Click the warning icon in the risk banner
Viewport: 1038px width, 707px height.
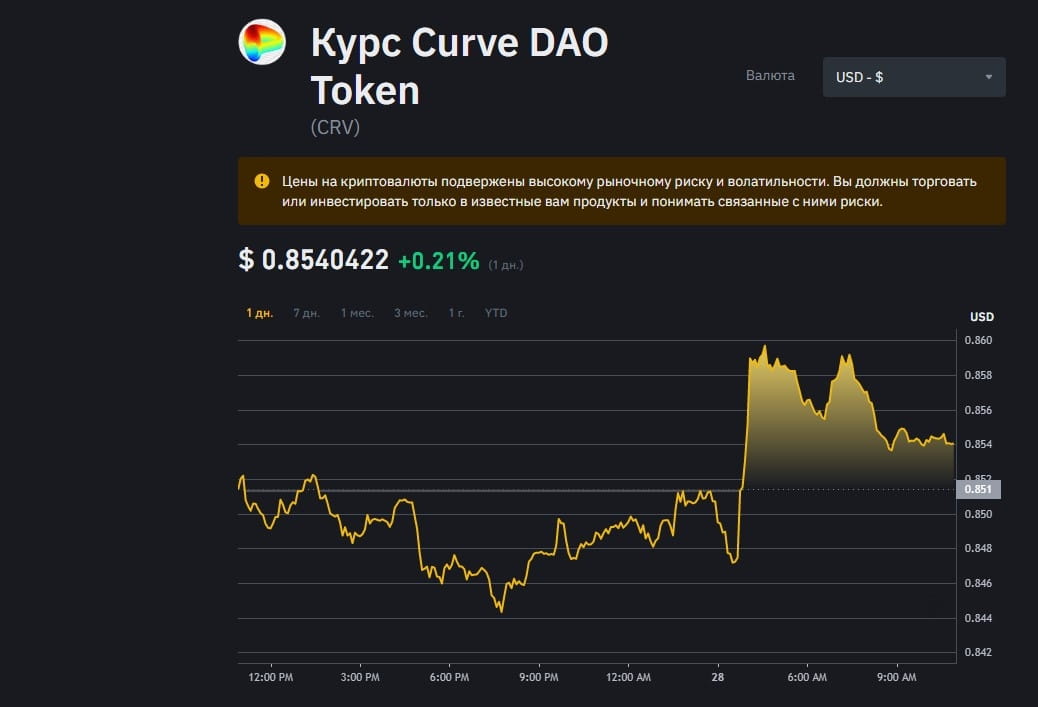pos(261,180)
